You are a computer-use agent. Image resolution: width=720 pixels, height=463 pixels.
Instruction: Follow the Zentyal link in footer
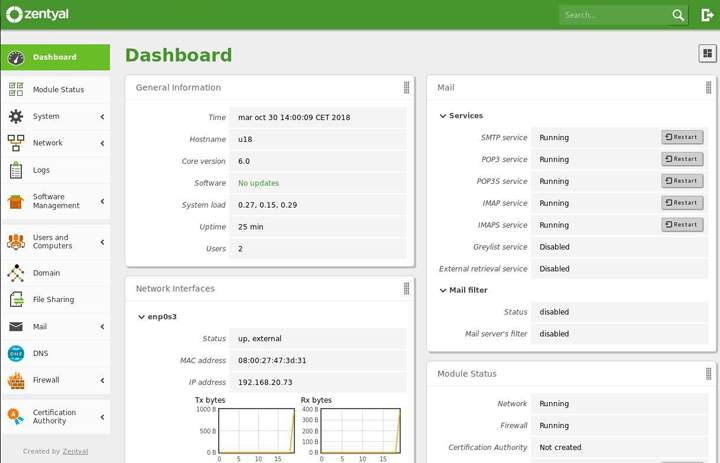pyautogui.click(x=75, y=452)
